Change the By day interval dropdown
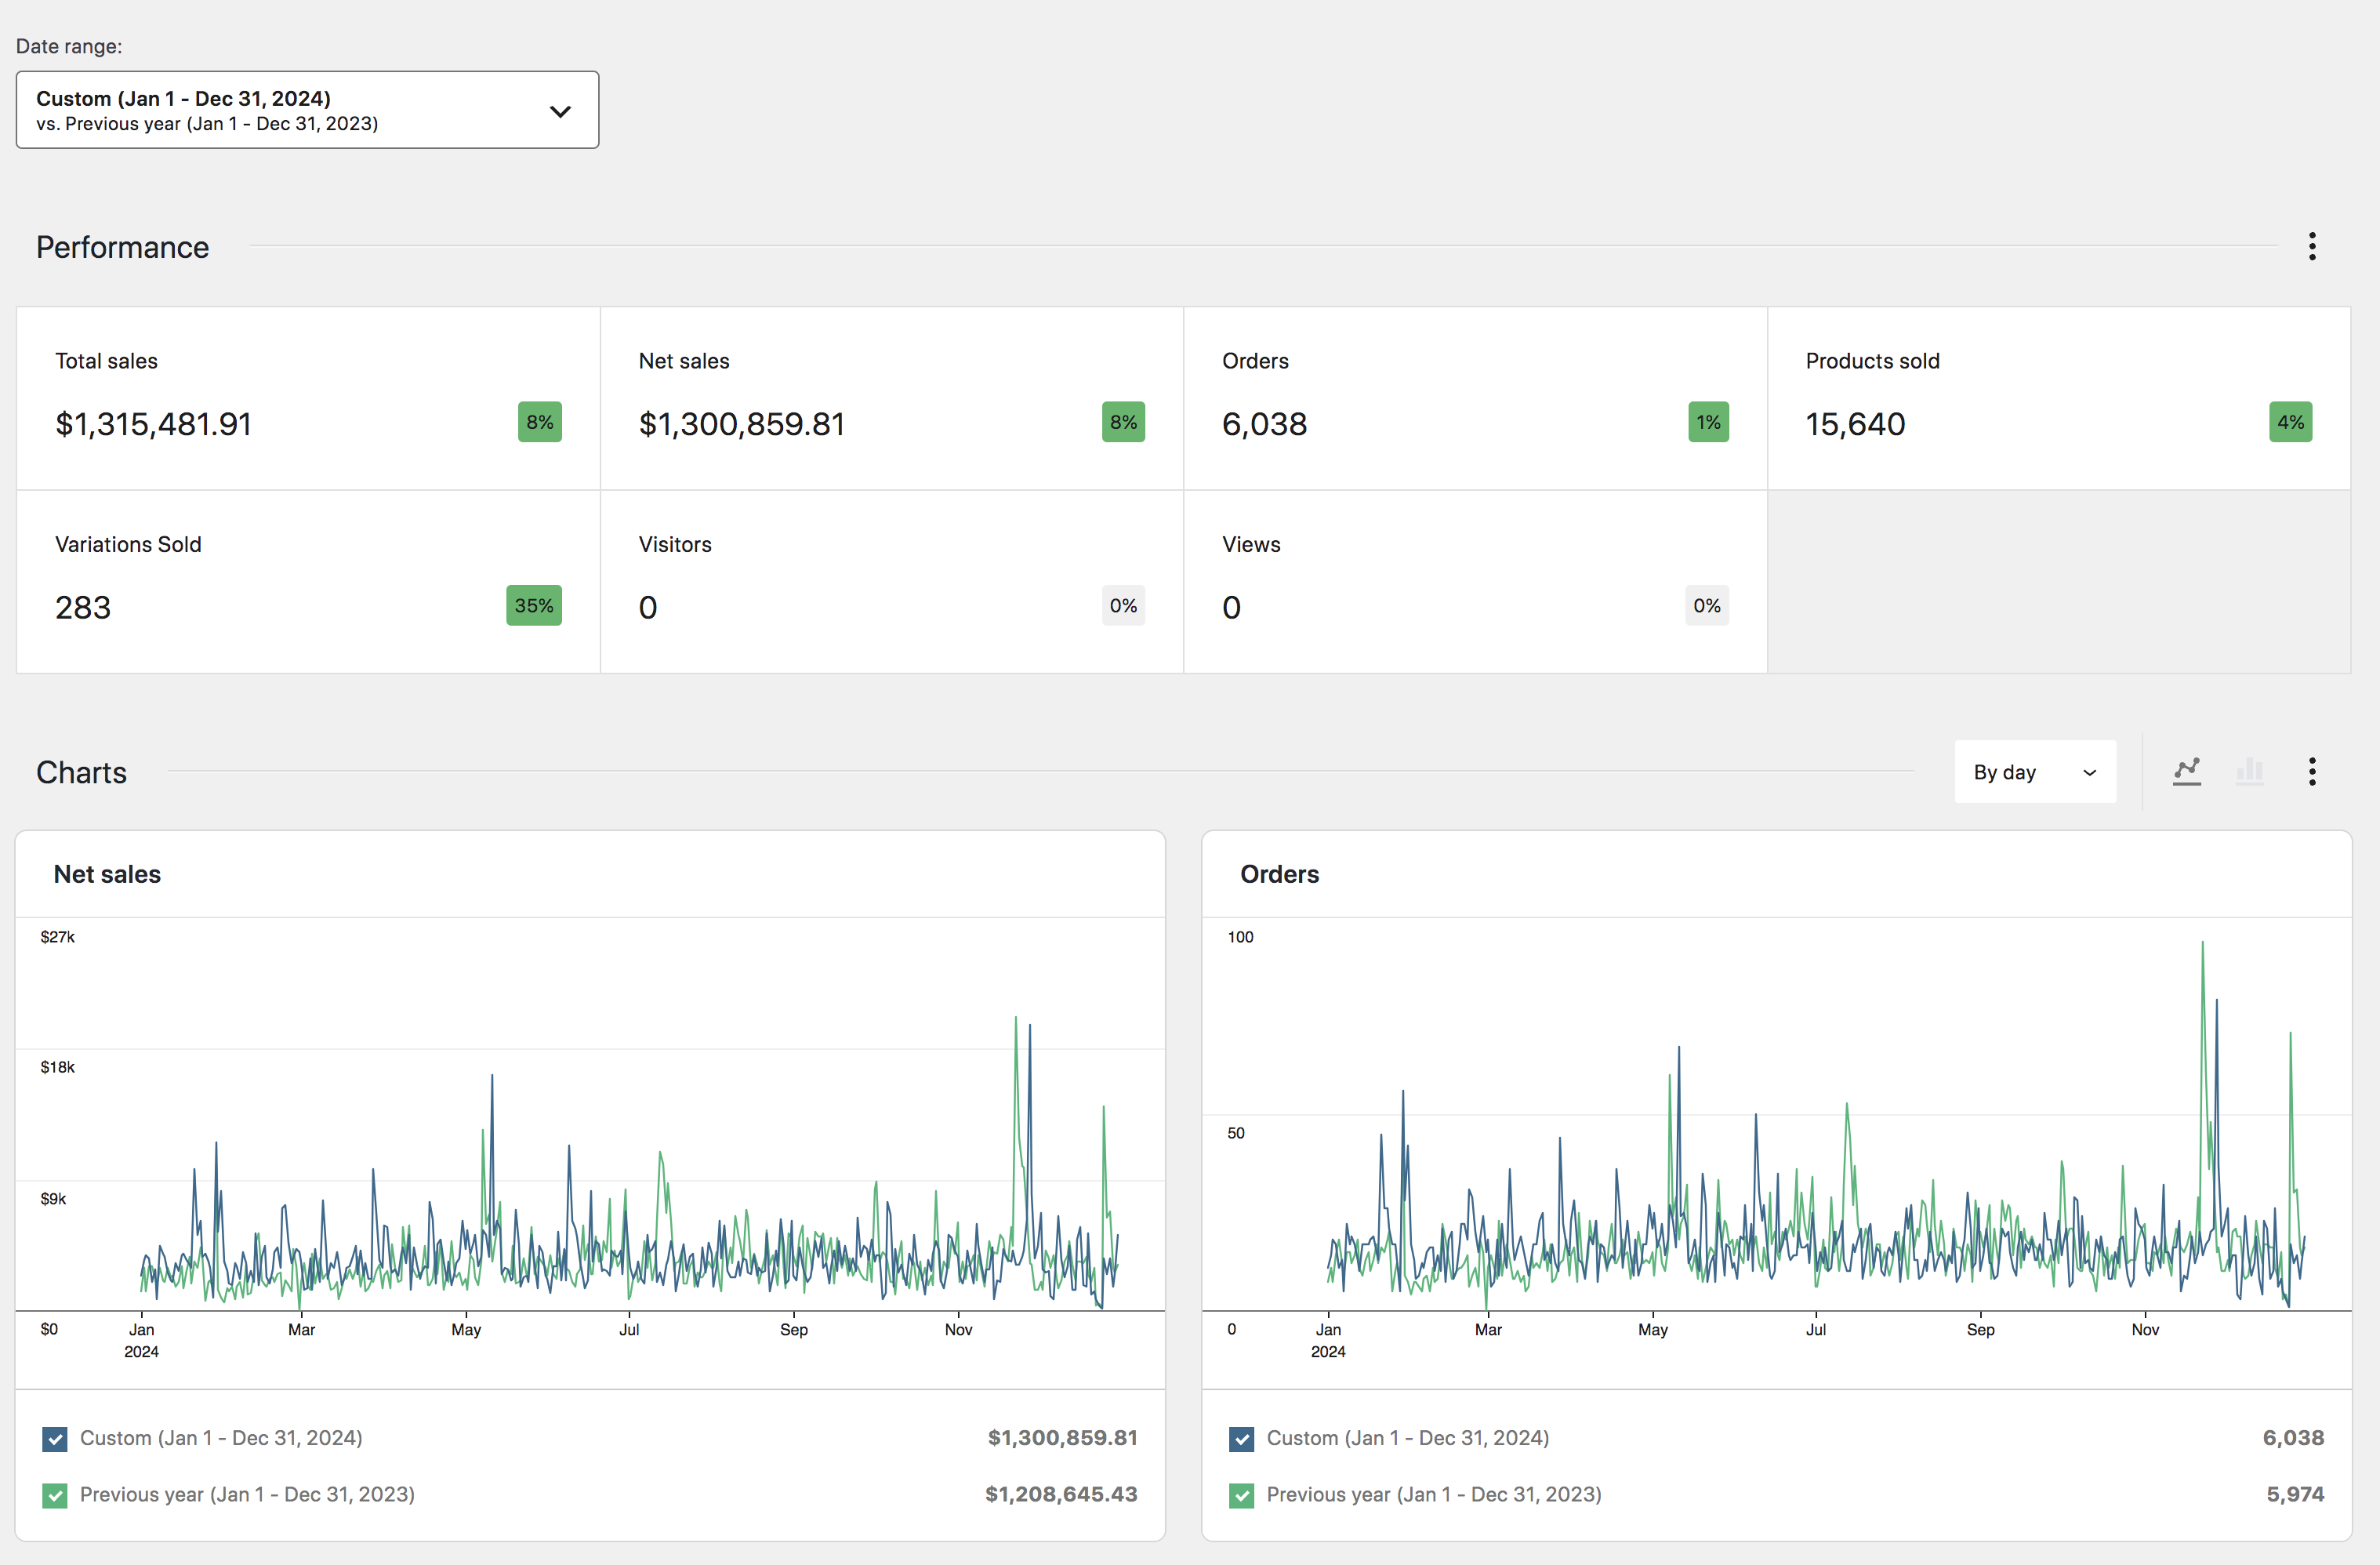 tap(2035, 772)
